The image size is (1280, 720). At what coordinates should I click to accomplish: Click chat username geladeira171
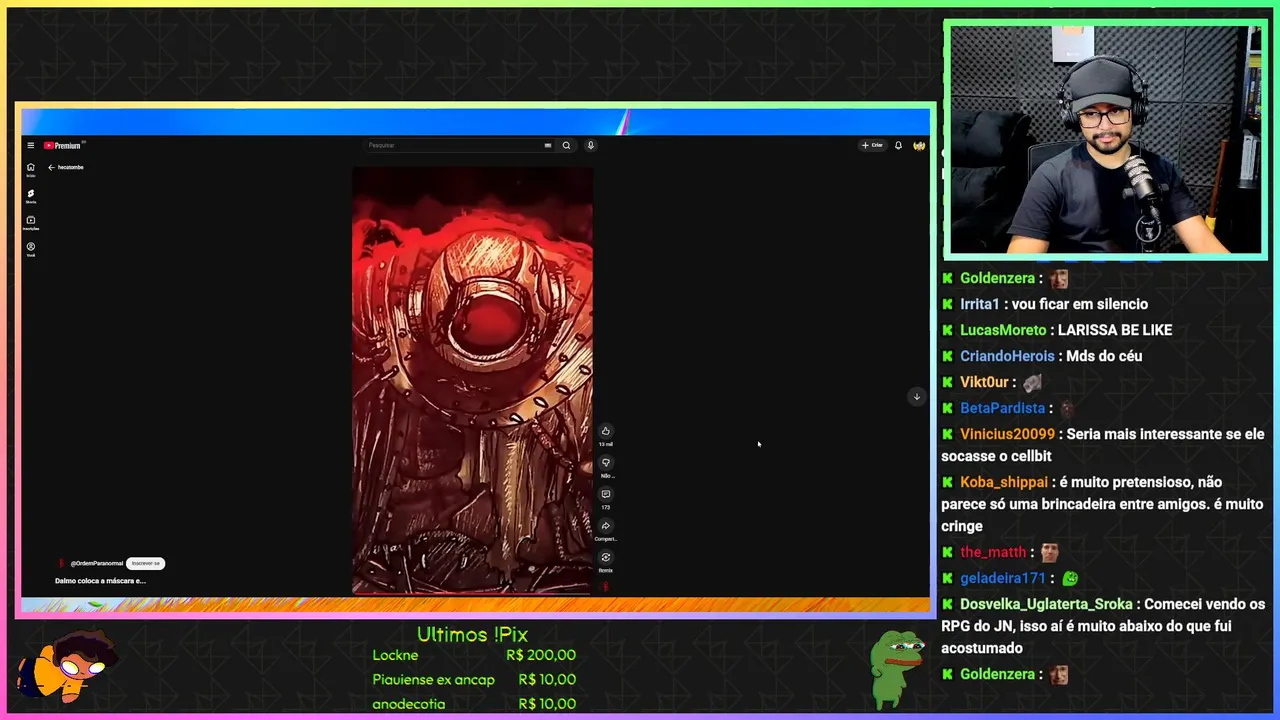(1002, 578)
